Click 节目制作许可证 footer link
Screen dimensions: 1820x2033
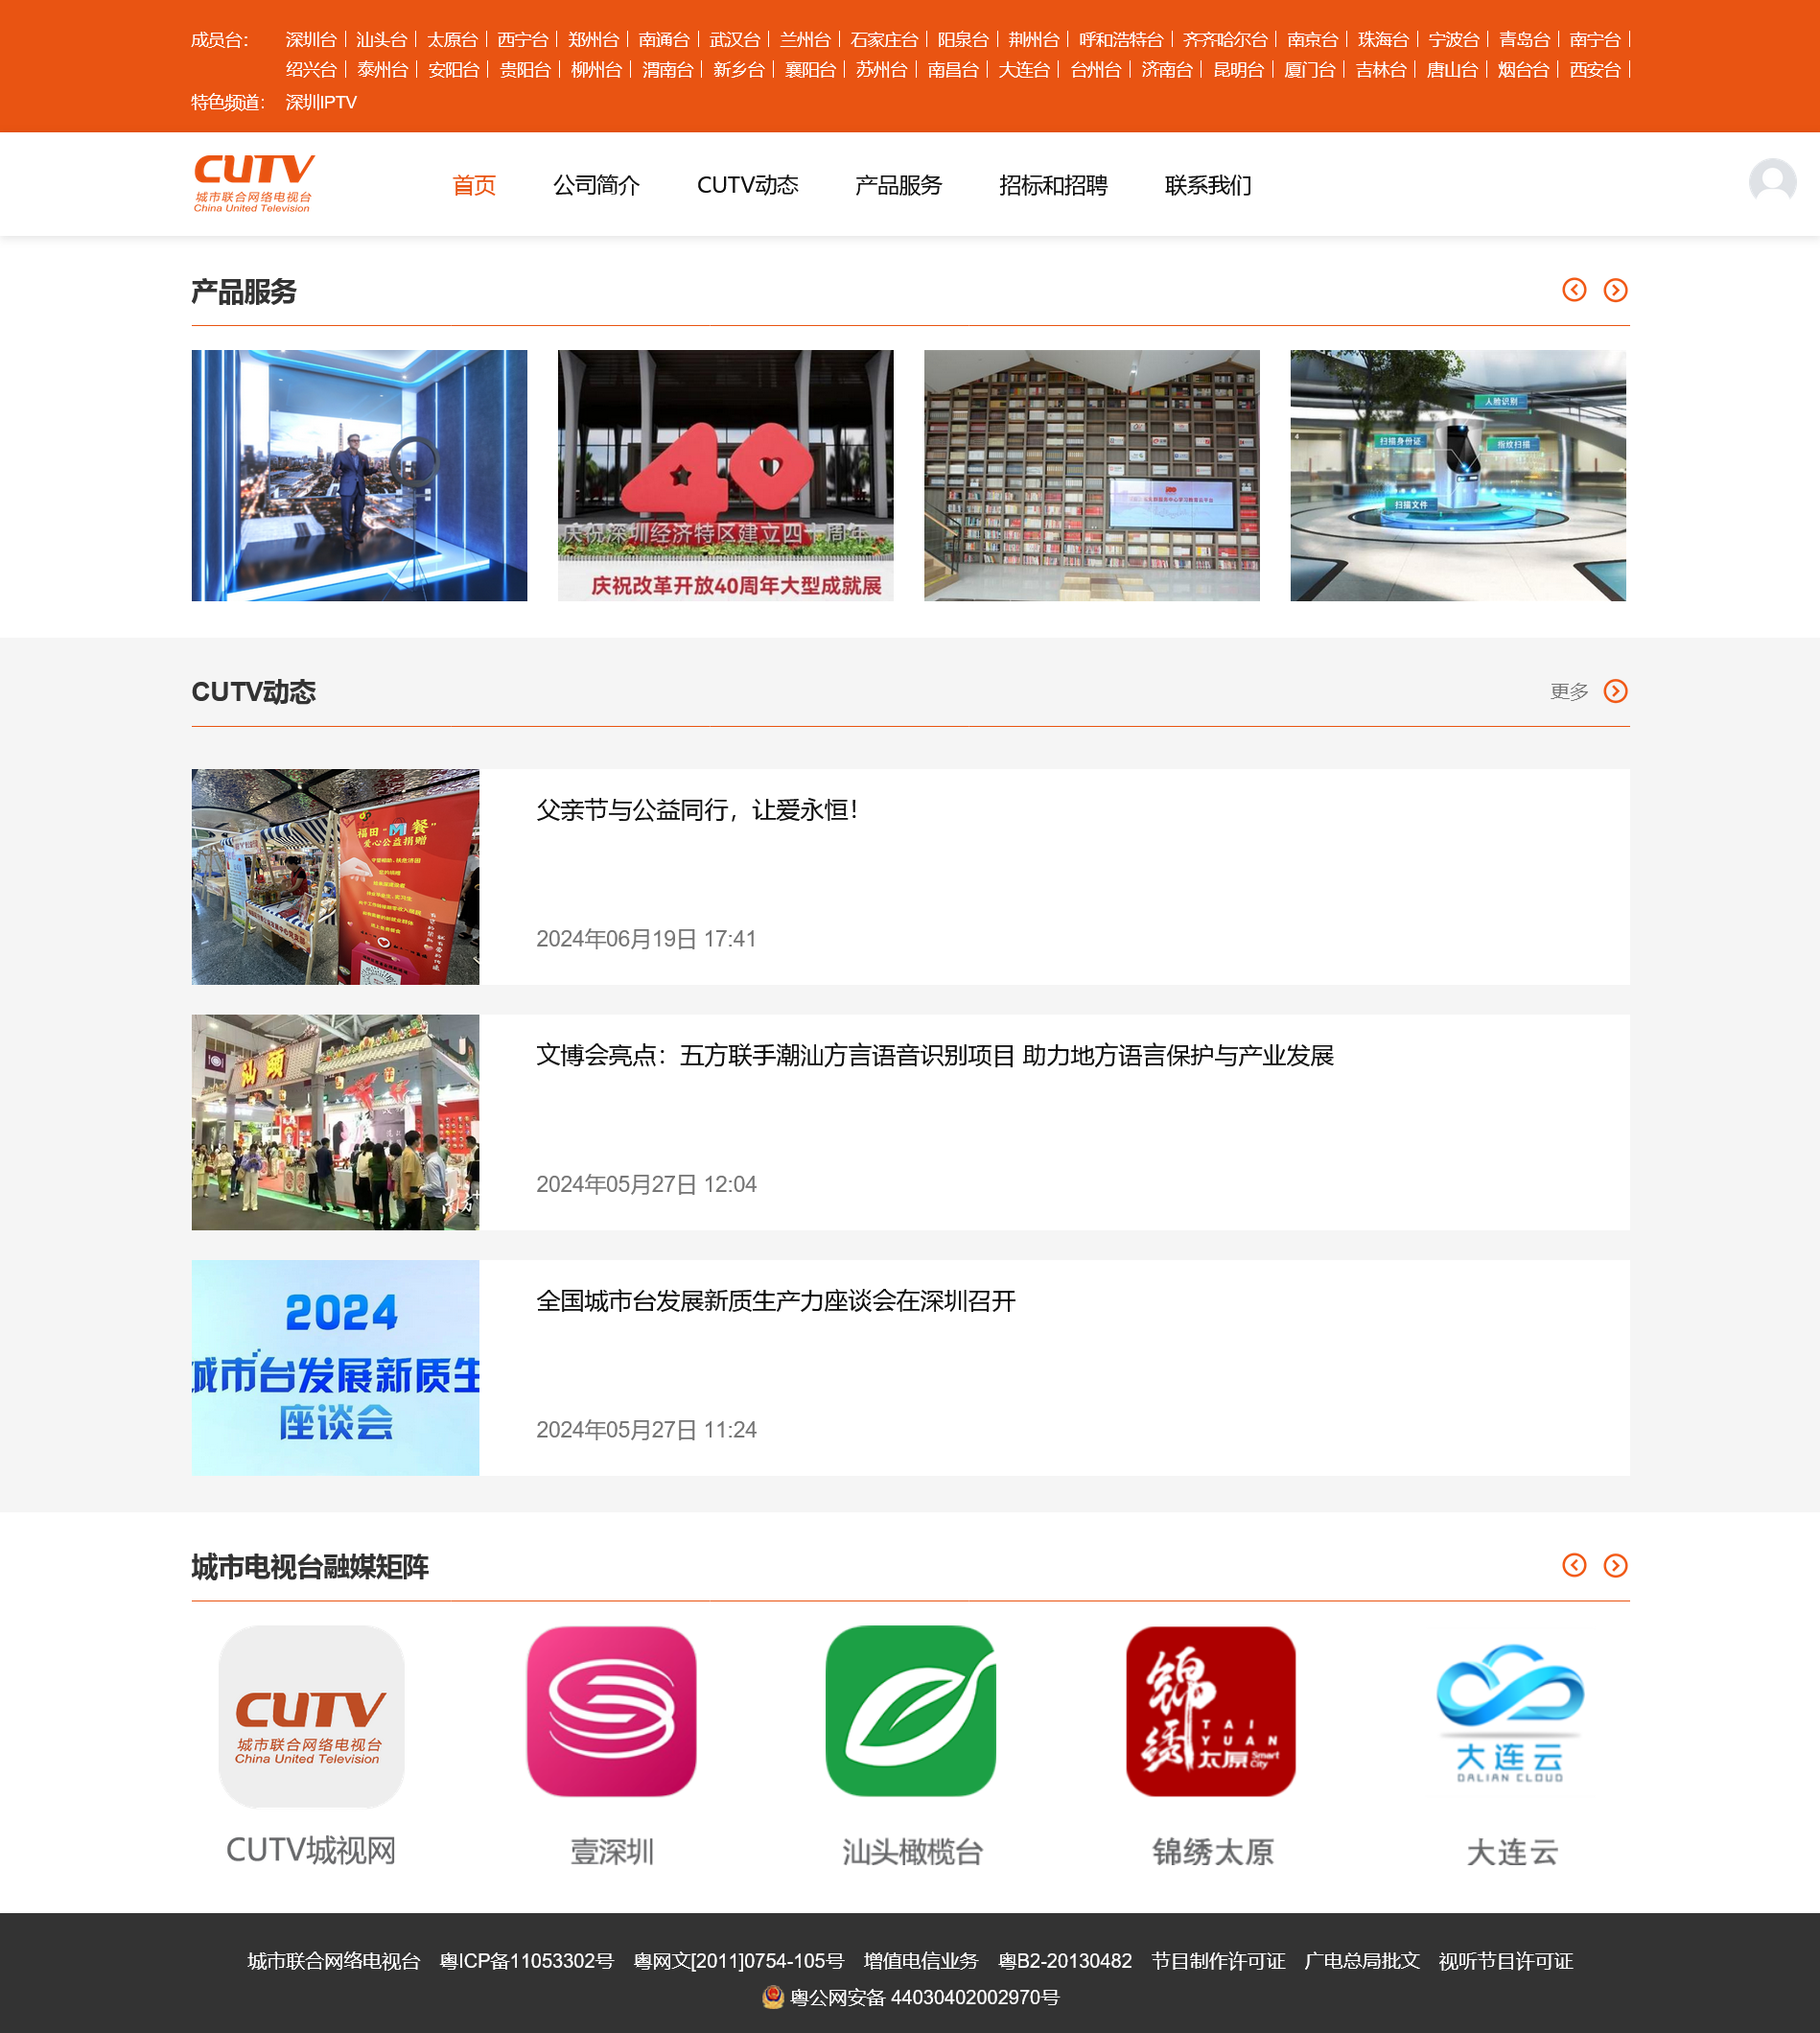coord(1218,1961)
